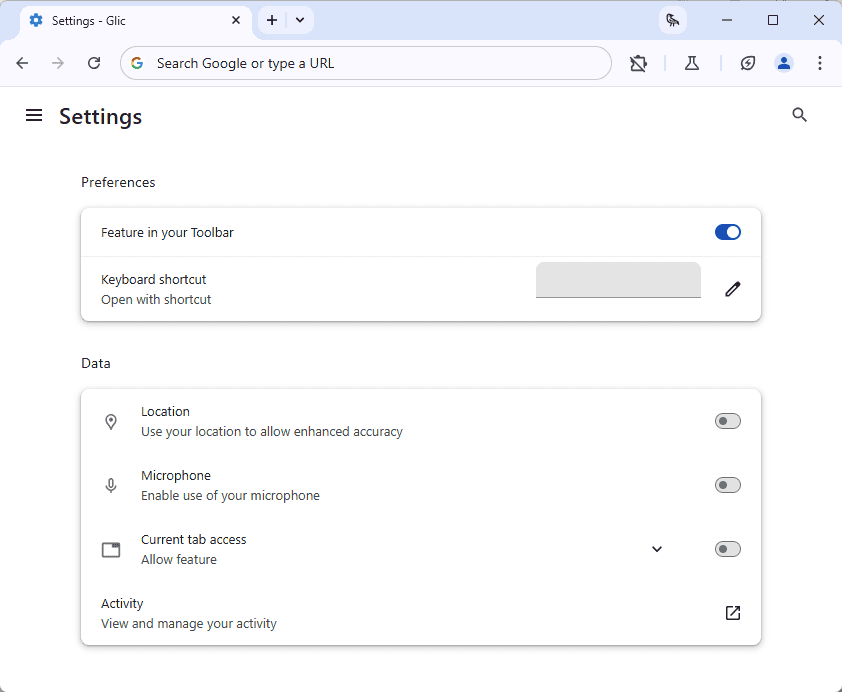
Task: Click the keyboard shortcut input field
Action: pos(618,280)
